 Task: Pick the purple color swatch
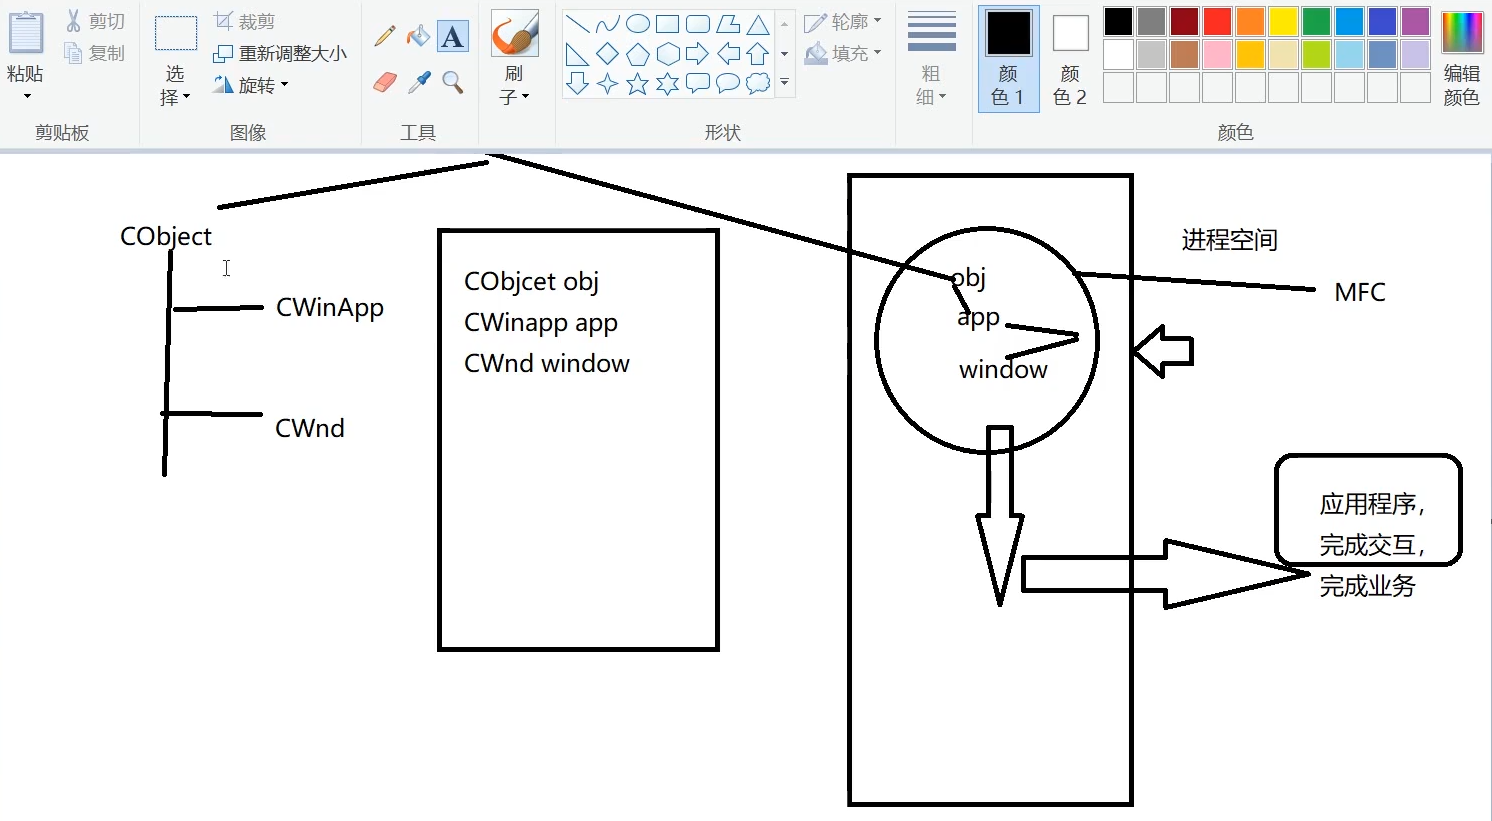pos(1415,21)
